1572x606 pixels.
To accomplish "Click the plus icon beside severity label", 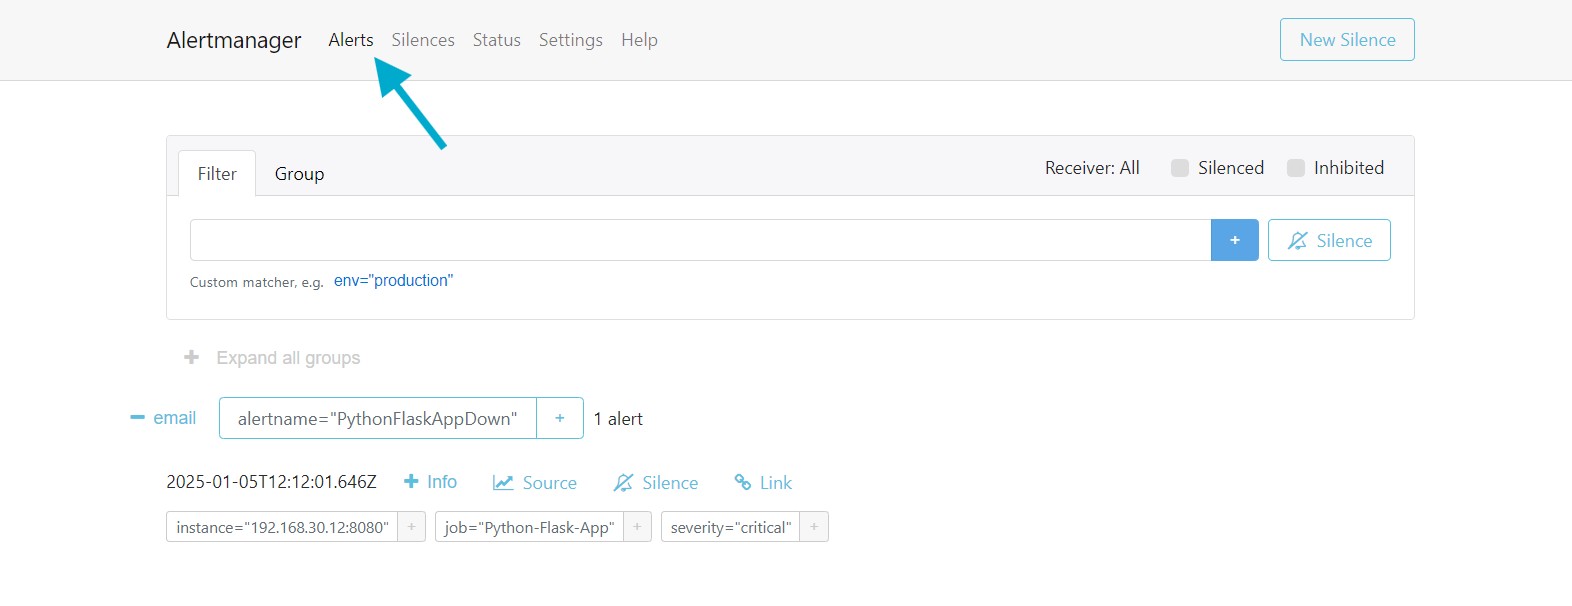I will click(x=814, y=527).
